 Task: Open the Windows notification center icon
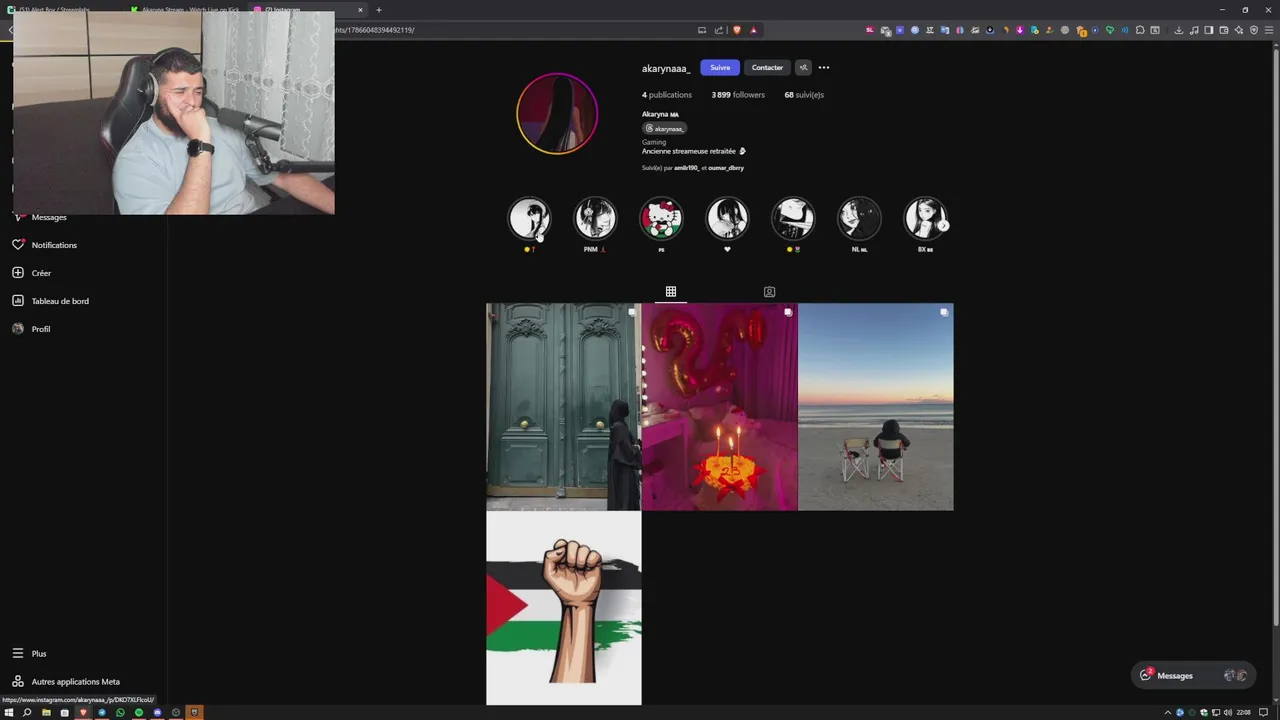pyautogui.click(x=1263, y=712)
